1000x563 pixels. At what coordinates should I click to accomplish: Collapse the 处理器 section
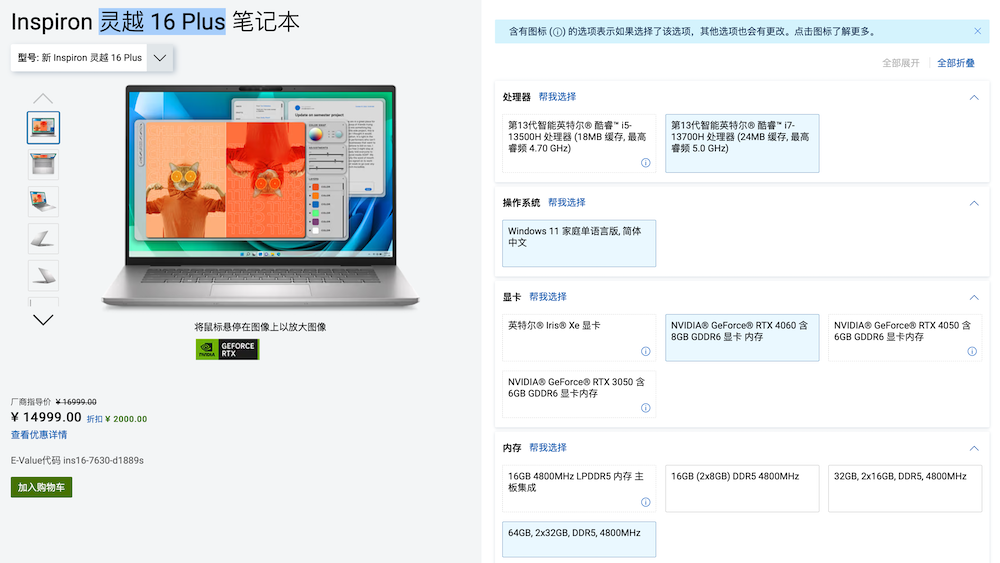(x=974, y=97)
